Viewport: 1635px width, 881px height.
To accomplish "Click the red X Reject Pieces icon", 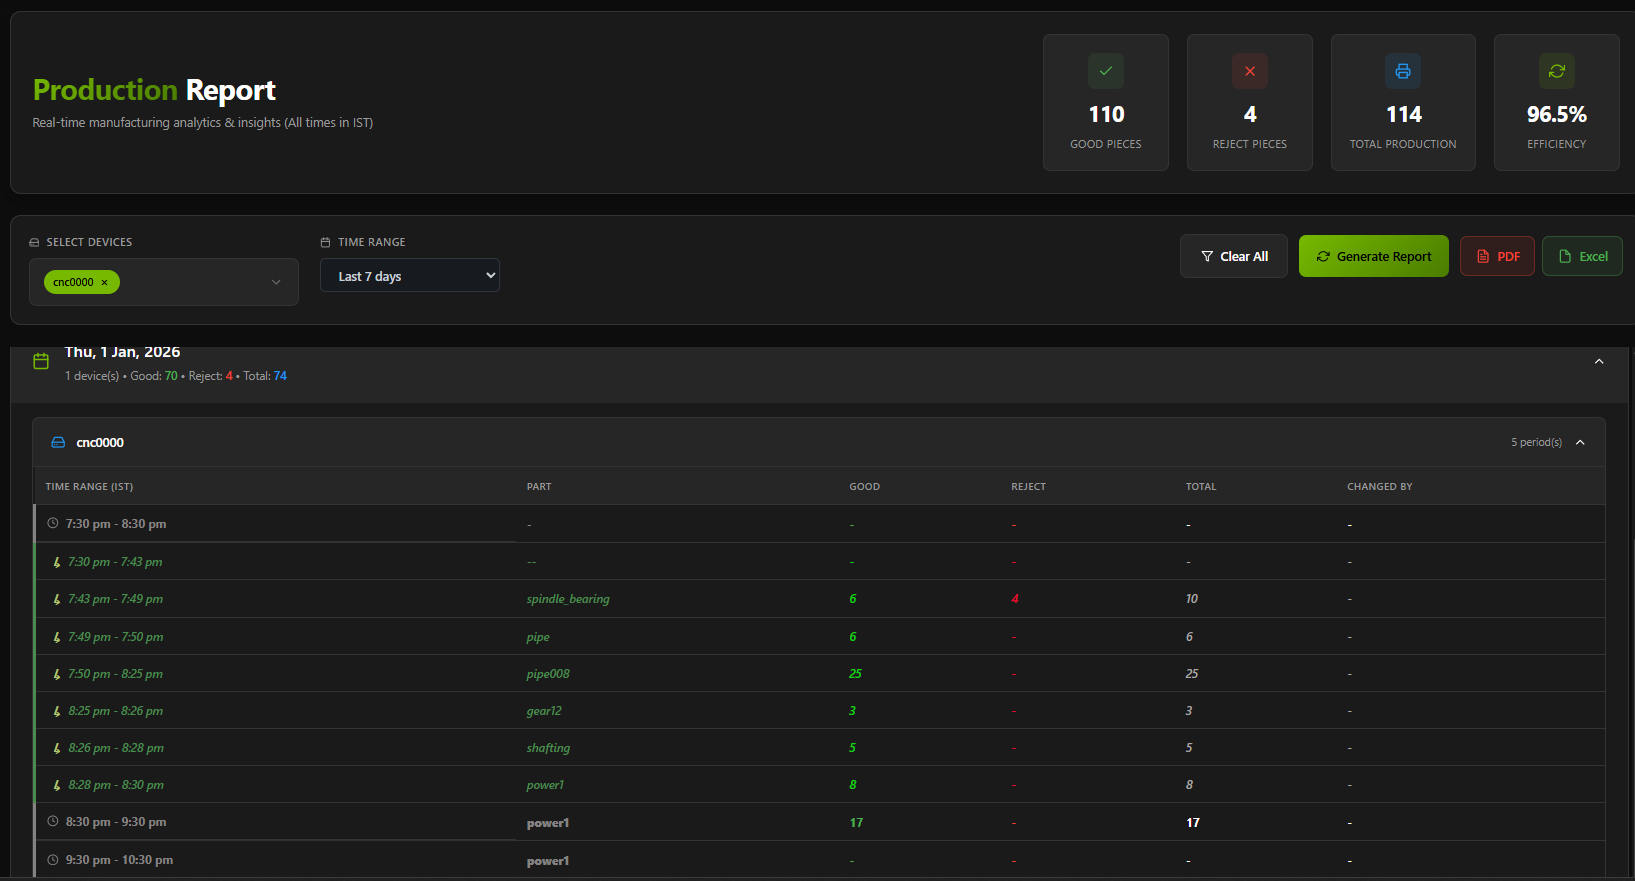I will [x=1249, y=71].
